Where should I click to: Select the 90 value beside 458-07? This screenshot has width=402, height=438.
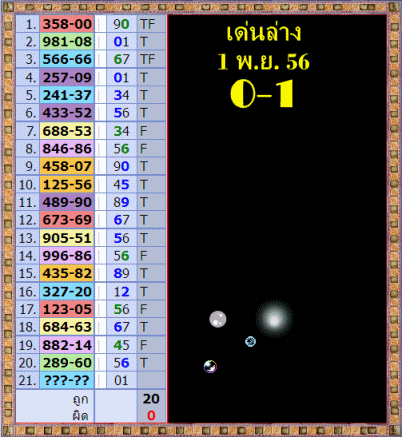tap(121, 166)
